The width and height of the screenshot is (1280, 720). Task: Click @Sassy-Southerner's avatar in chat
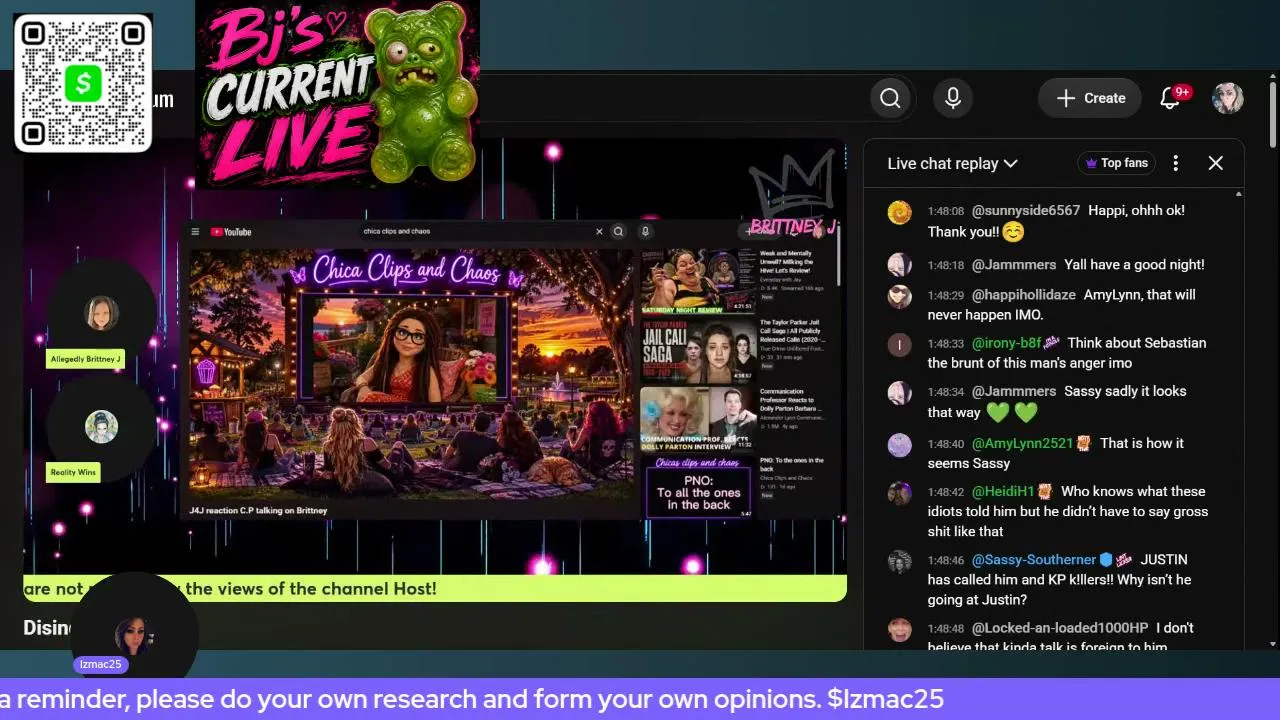tap(900, 561)
